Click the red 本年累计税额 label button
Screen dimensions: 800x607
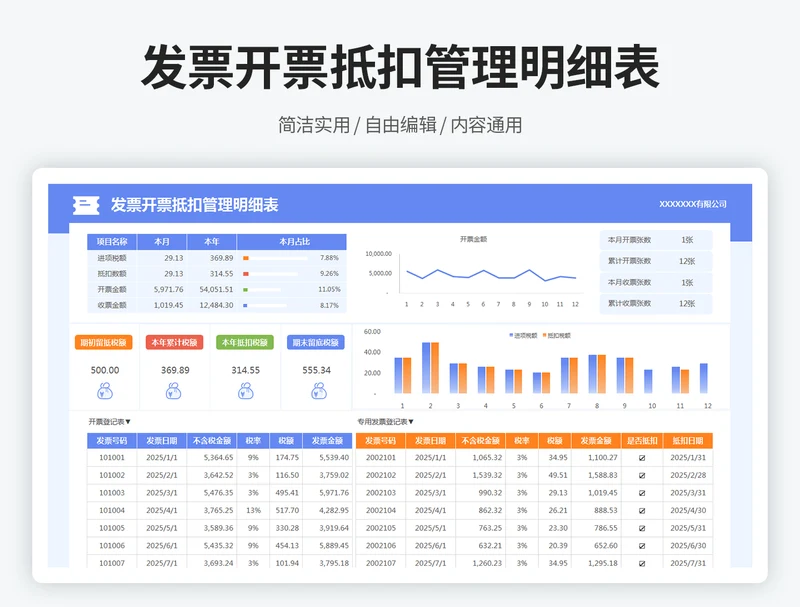(175, 343)
